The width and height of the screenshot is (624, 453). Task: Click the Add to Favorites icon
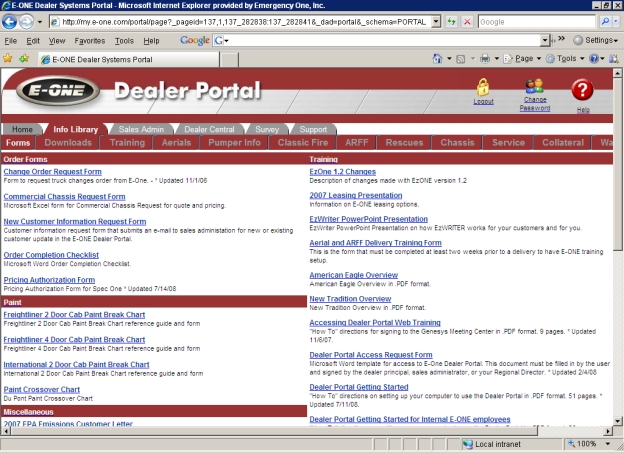coord(24,59)
